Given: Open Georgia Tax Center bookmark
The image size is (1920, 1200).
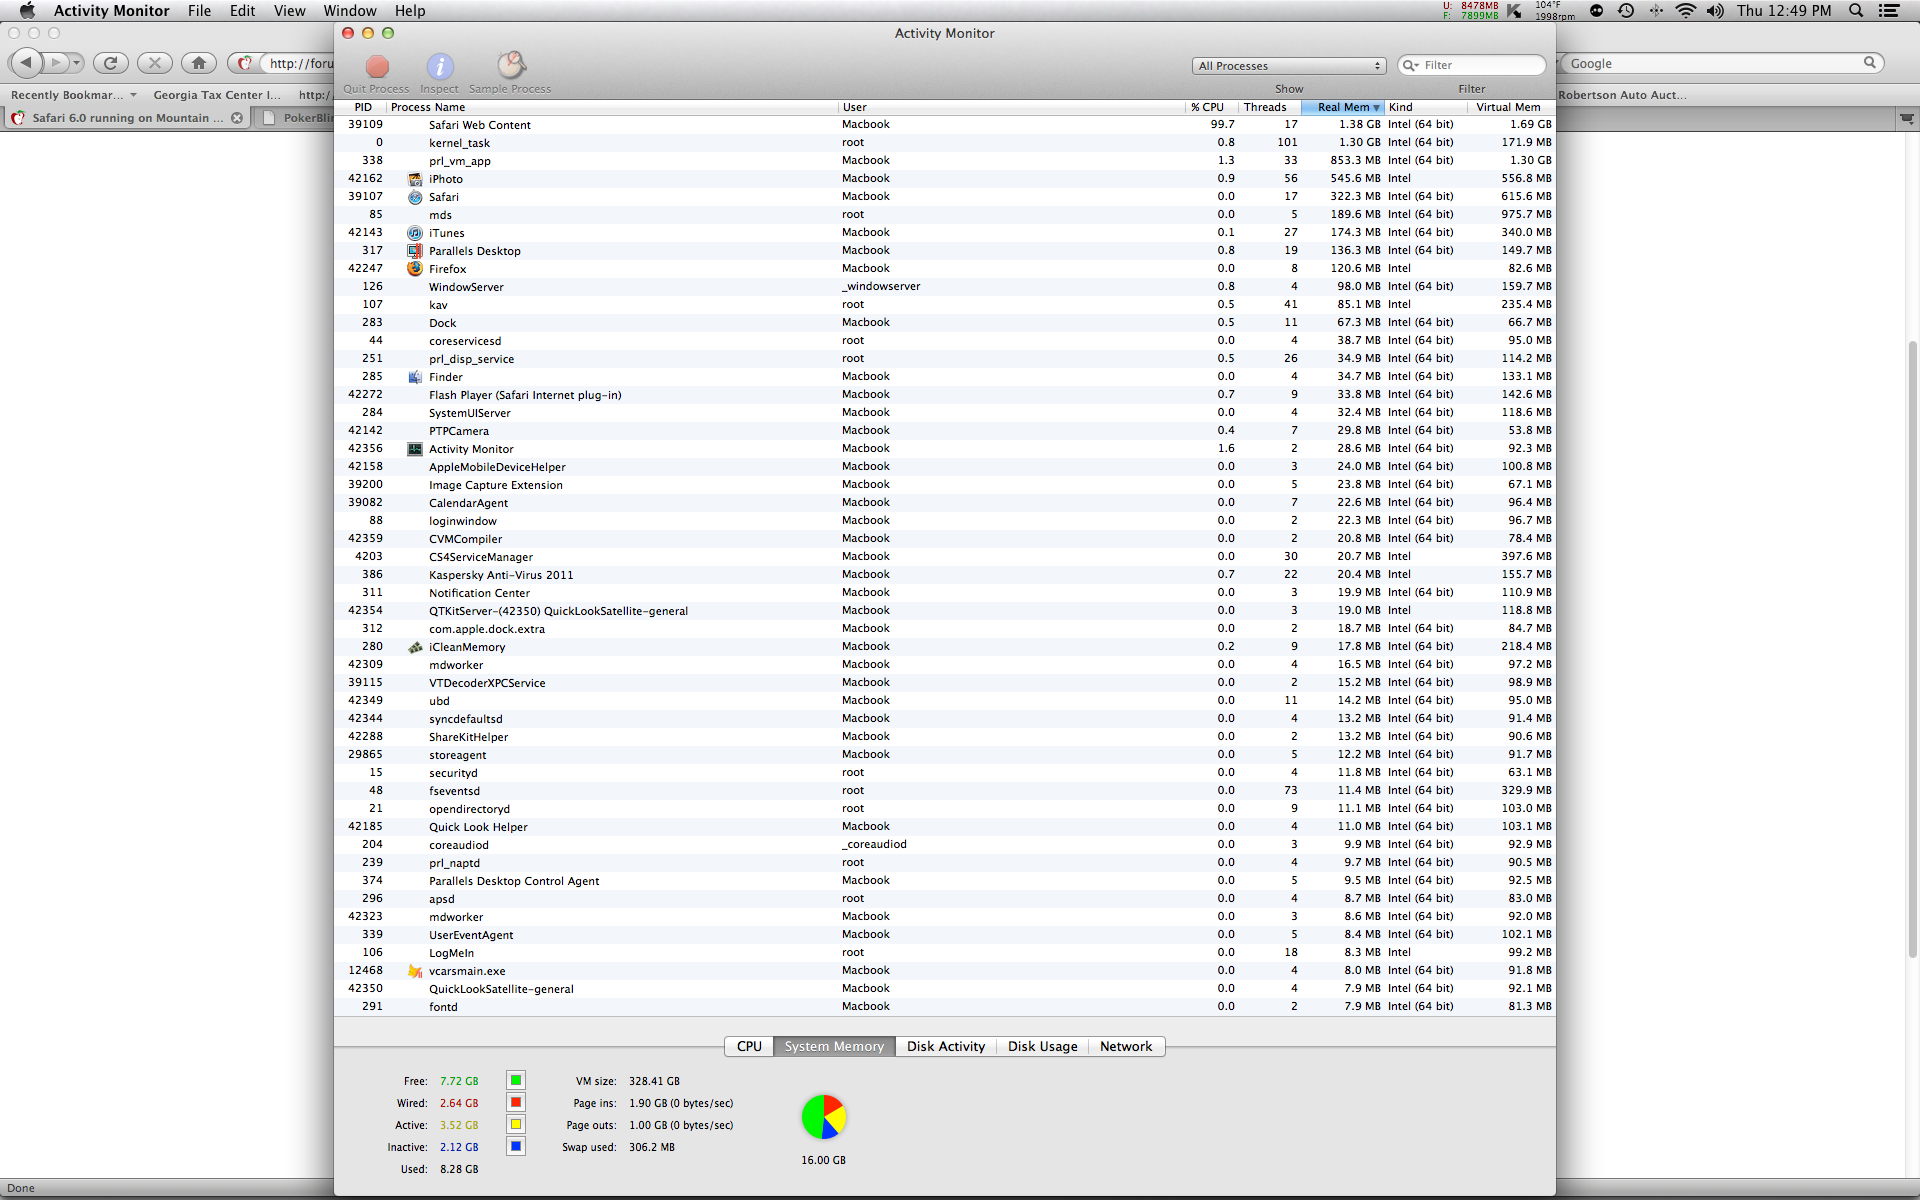Looking at the screenshot, I should [x=216, y=95].
